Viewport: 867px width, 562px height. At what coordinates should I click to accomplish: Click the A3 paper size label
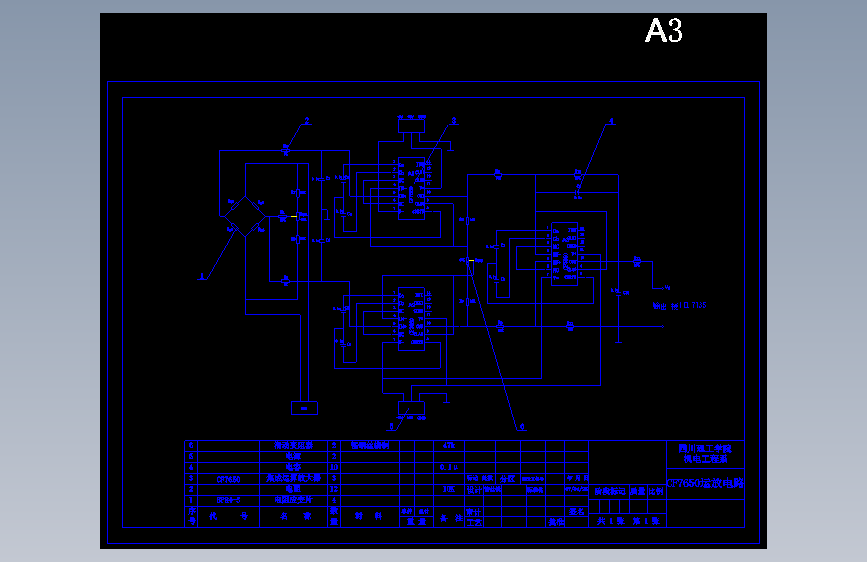point(664,30)
